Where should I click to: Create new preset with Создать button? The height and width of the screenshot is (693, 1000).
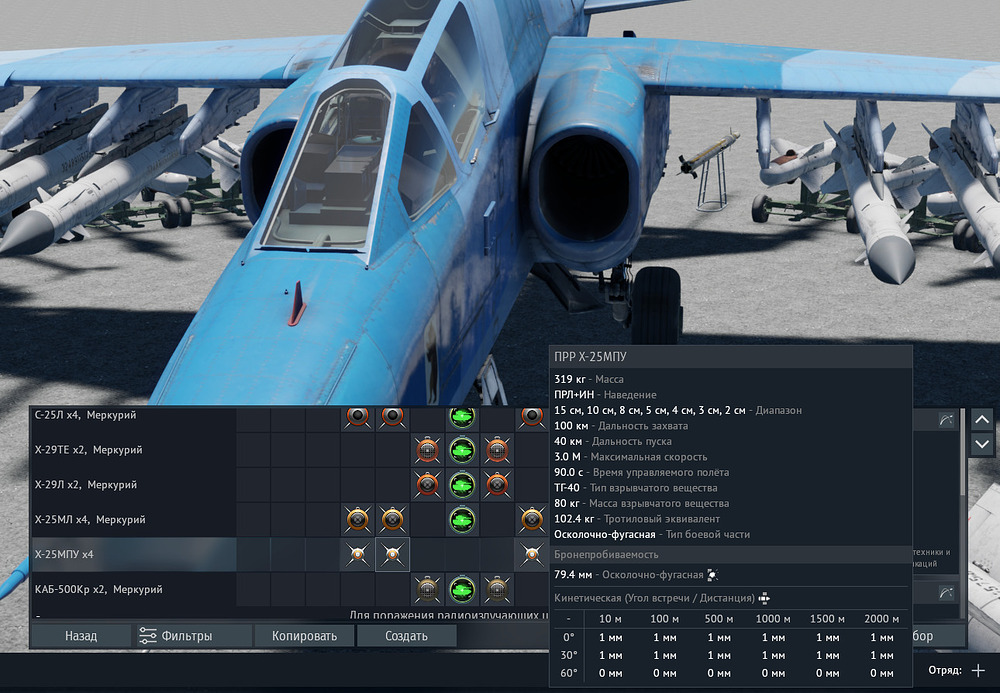[406, 636]
